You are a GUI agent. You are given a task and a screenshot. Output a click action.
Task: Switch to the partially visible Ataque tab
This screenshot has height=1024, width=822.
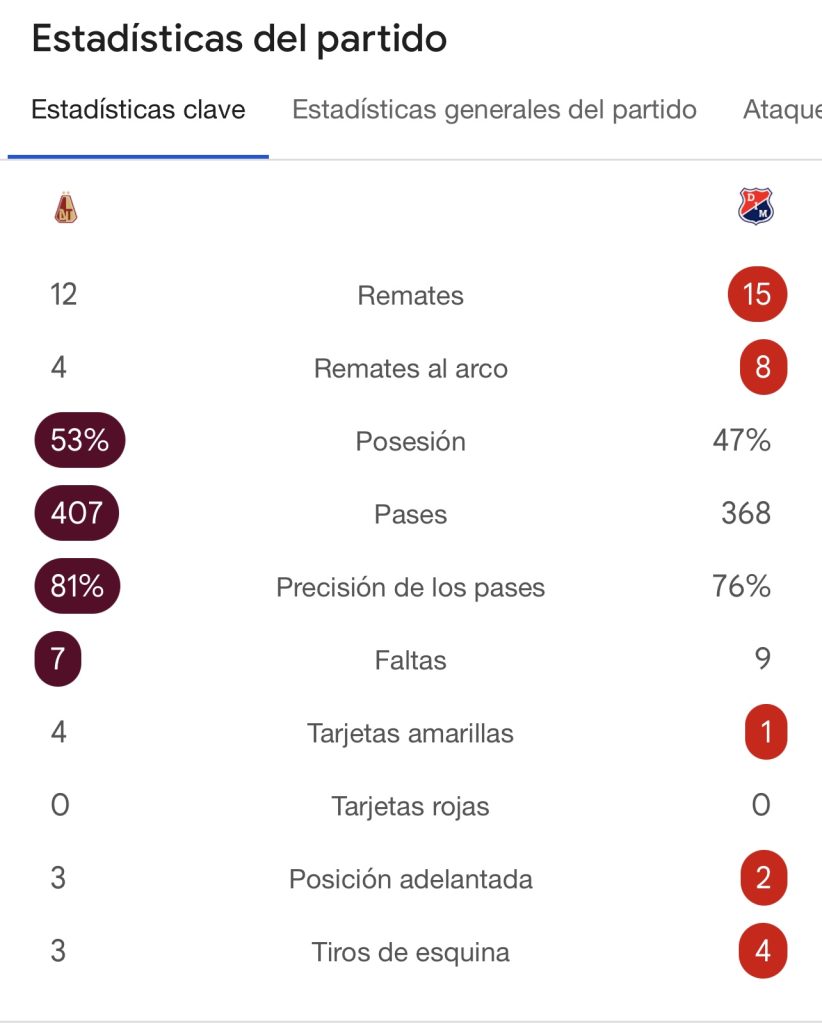tap(781, 109)
